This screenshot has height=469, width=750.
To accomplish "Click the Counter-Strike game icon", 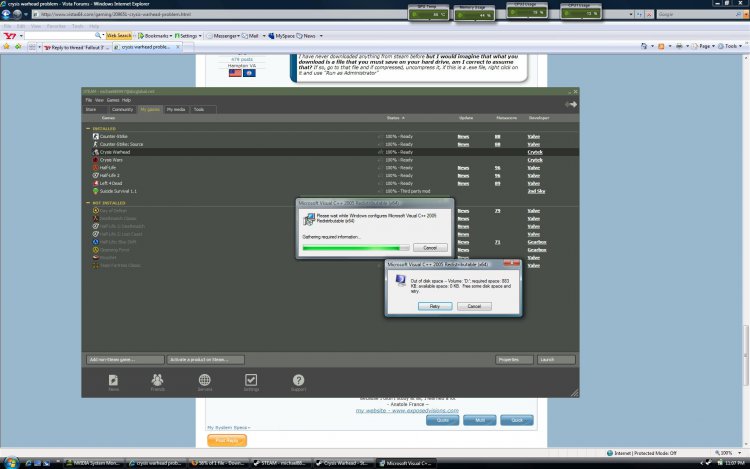I will (95, 136).
